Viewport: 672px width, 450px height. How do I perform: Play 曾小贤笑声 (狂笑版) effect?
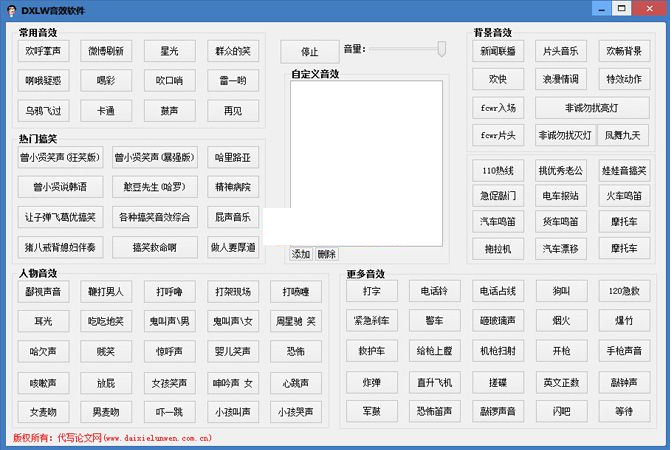pos(60,158)
